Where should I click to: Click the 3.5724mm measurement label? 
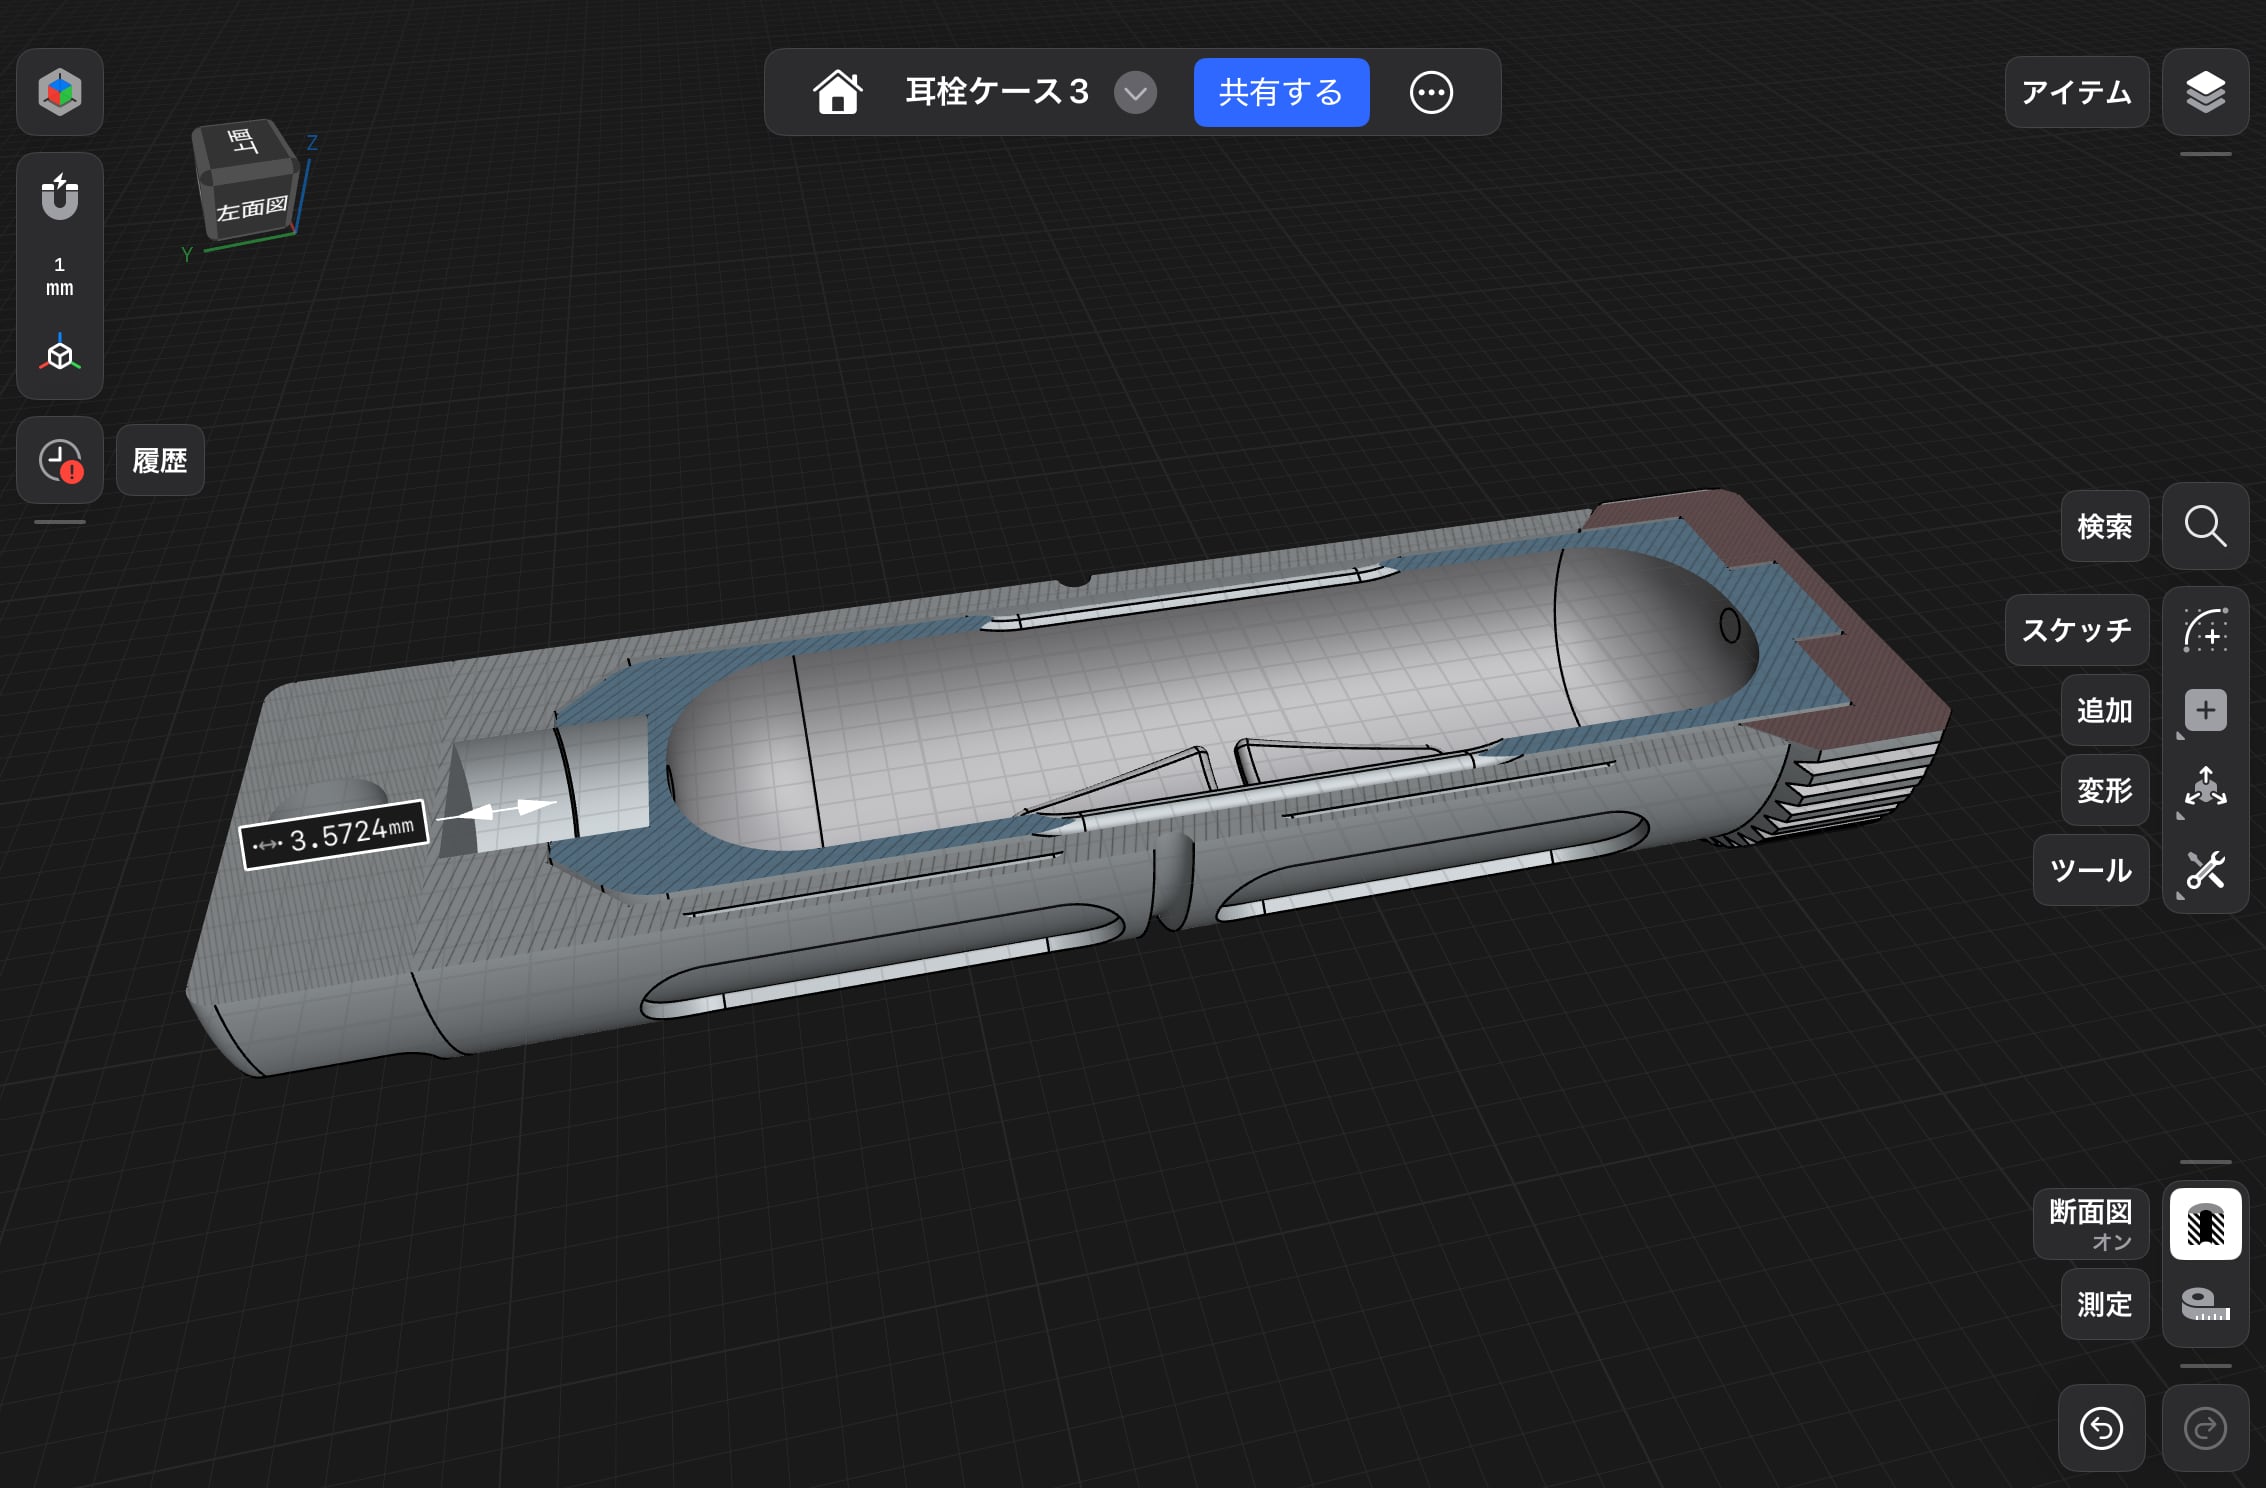[x=335, y=835]
